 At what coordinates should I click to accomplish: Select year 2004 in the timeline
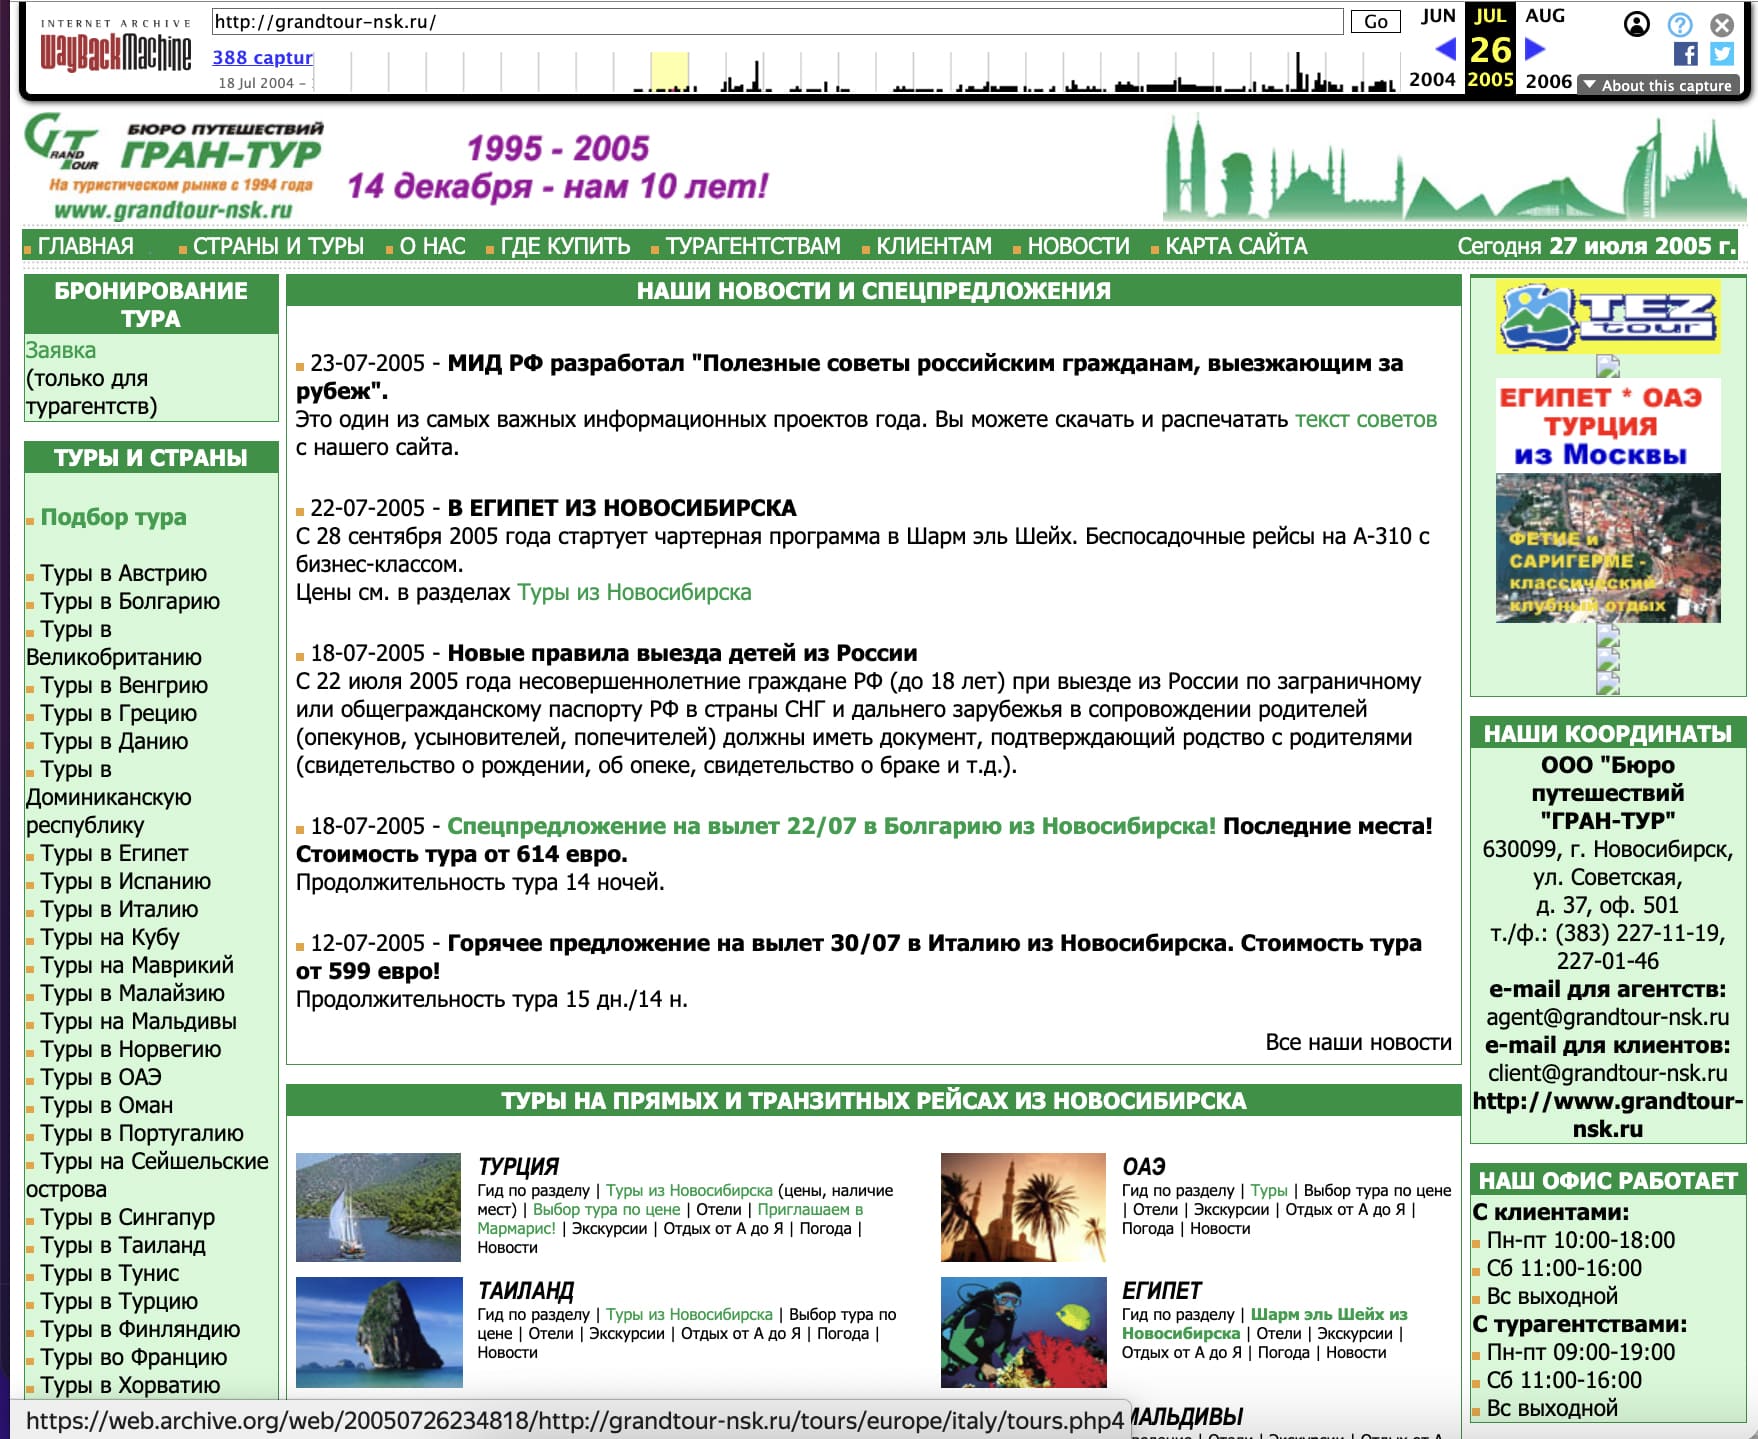tap(1432, 79)
